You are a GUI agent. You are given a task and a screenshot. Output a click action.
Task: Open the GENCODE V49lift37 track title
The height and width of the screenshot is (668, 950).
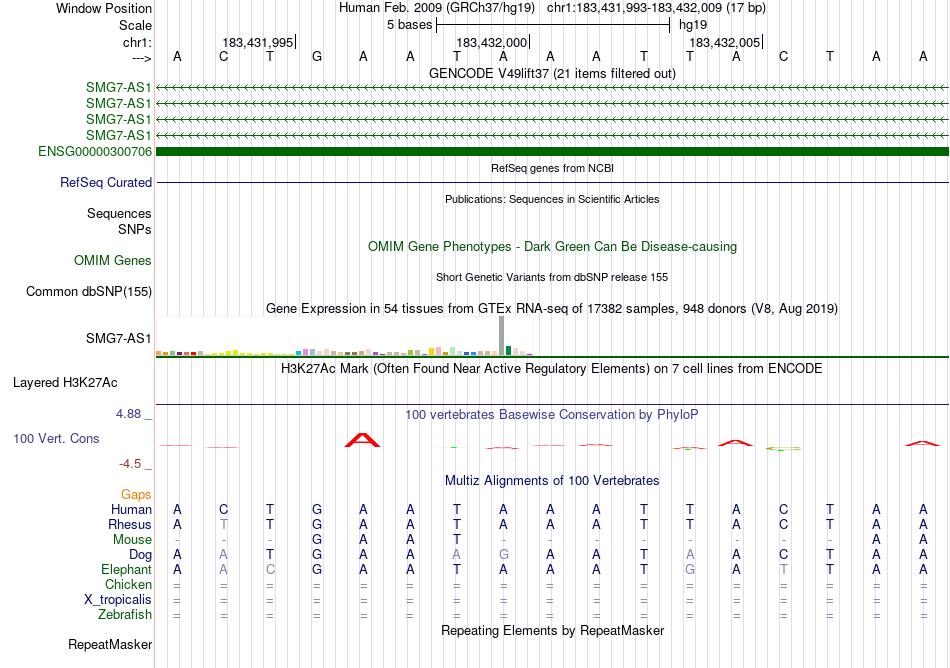552,73
